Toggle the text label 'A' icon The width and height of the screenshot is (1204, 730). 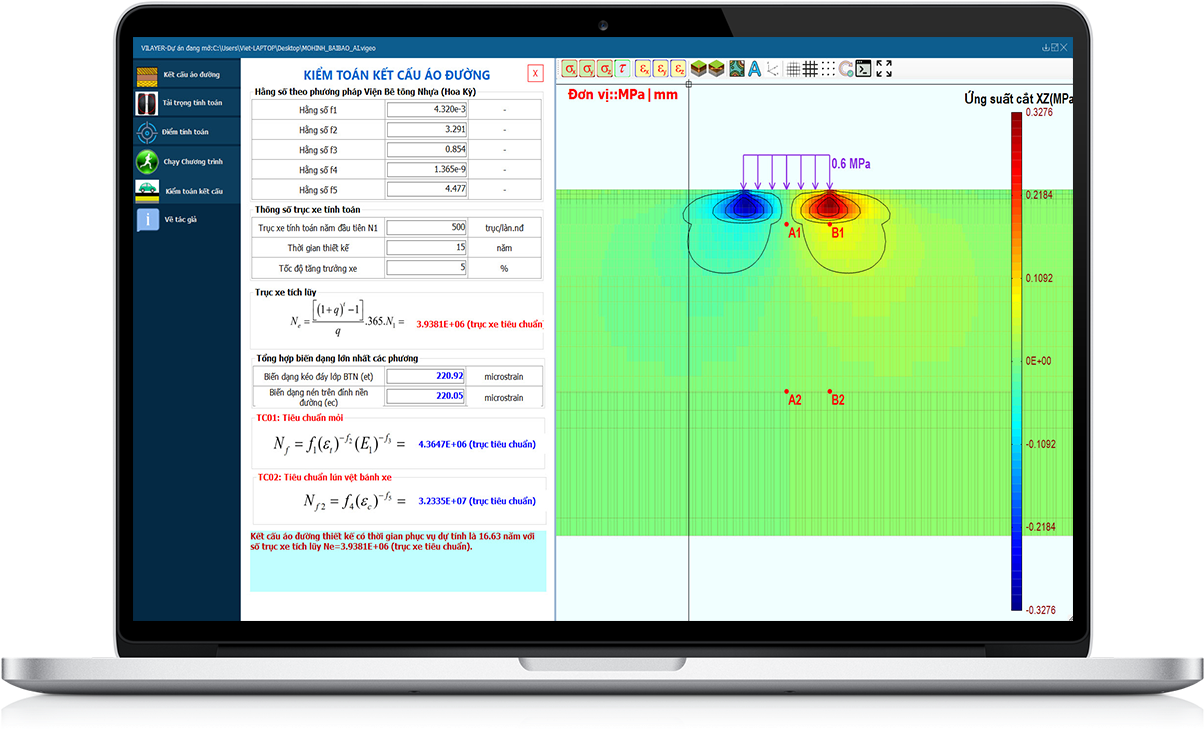[x=754, y=69]
